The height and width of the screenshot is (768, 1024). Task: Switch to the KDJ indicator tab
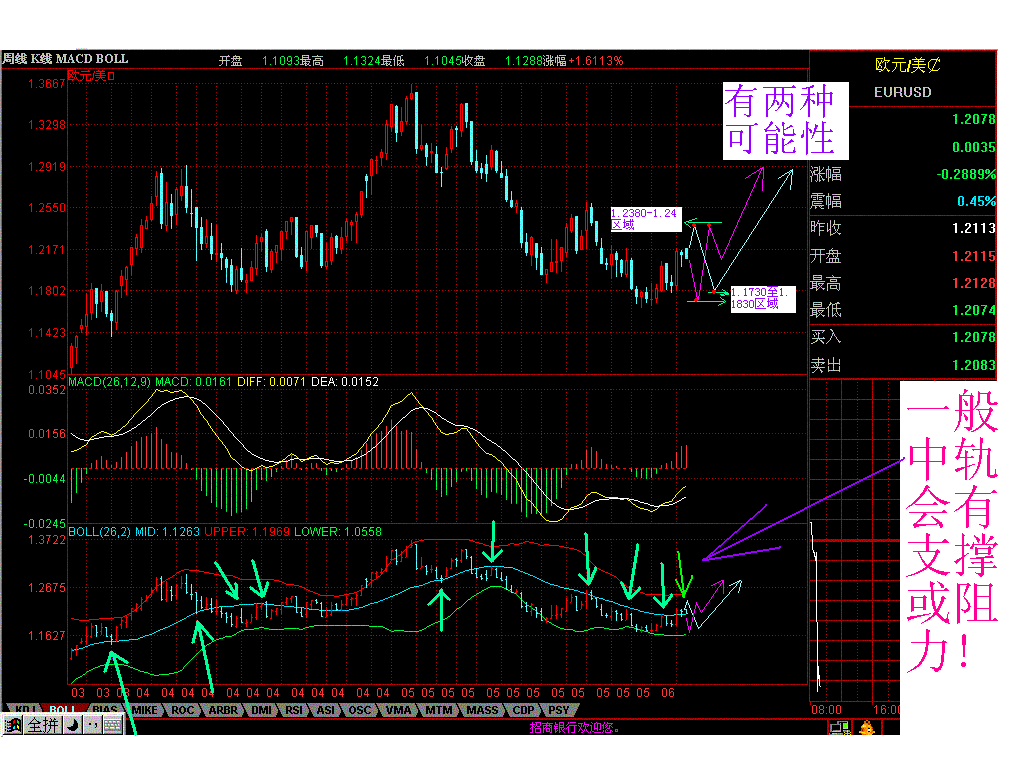[x=26, y=710]
